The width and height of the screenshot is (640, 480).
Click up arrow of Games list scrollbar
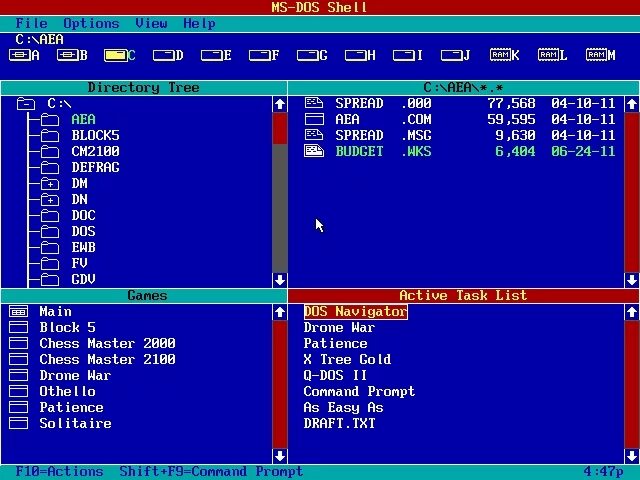[x=280, y=312]
